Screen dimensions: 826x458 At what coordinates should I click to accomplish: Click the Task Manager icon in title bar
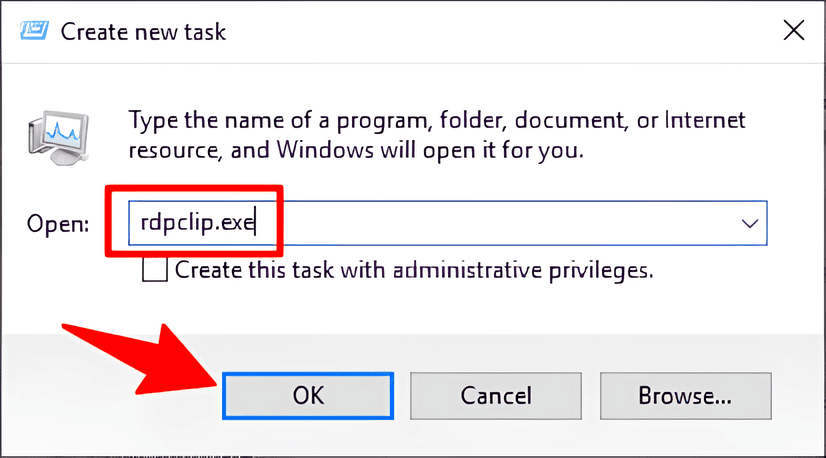(32, 31)
